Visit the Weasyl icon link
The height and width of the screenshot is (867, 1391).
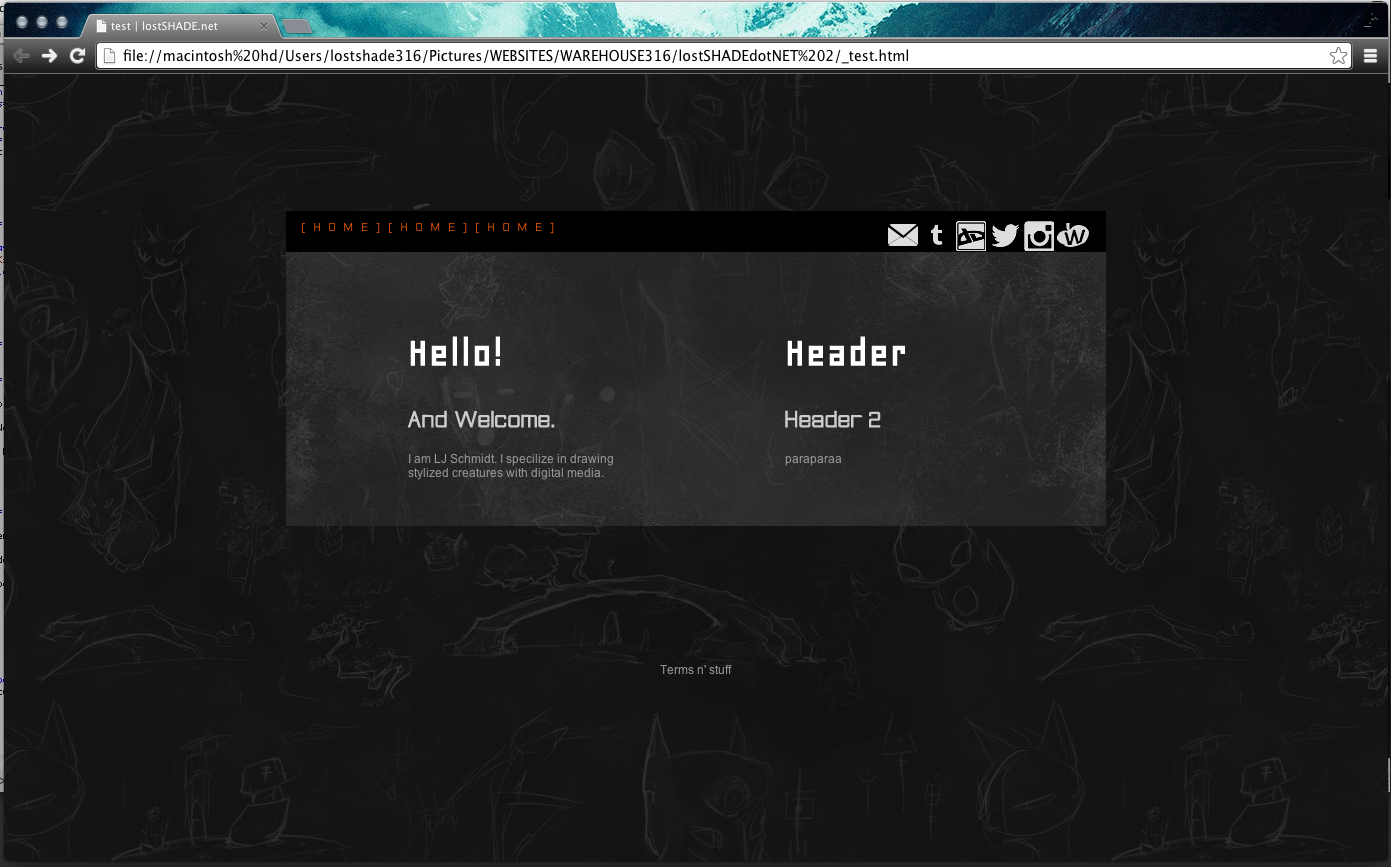(1073, 235)
